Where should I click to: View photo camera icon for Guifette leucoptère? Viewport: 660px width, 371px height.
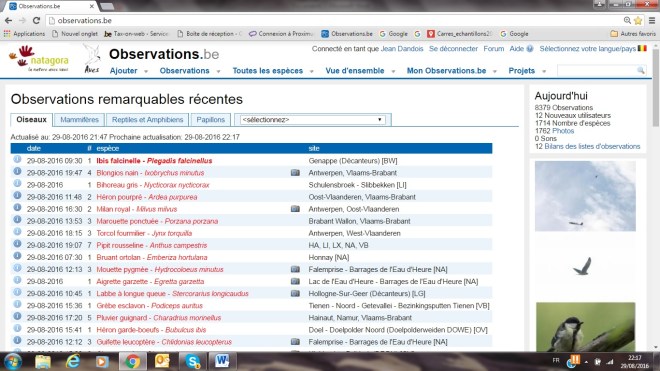pyautogui.click(x=295, y=342)
